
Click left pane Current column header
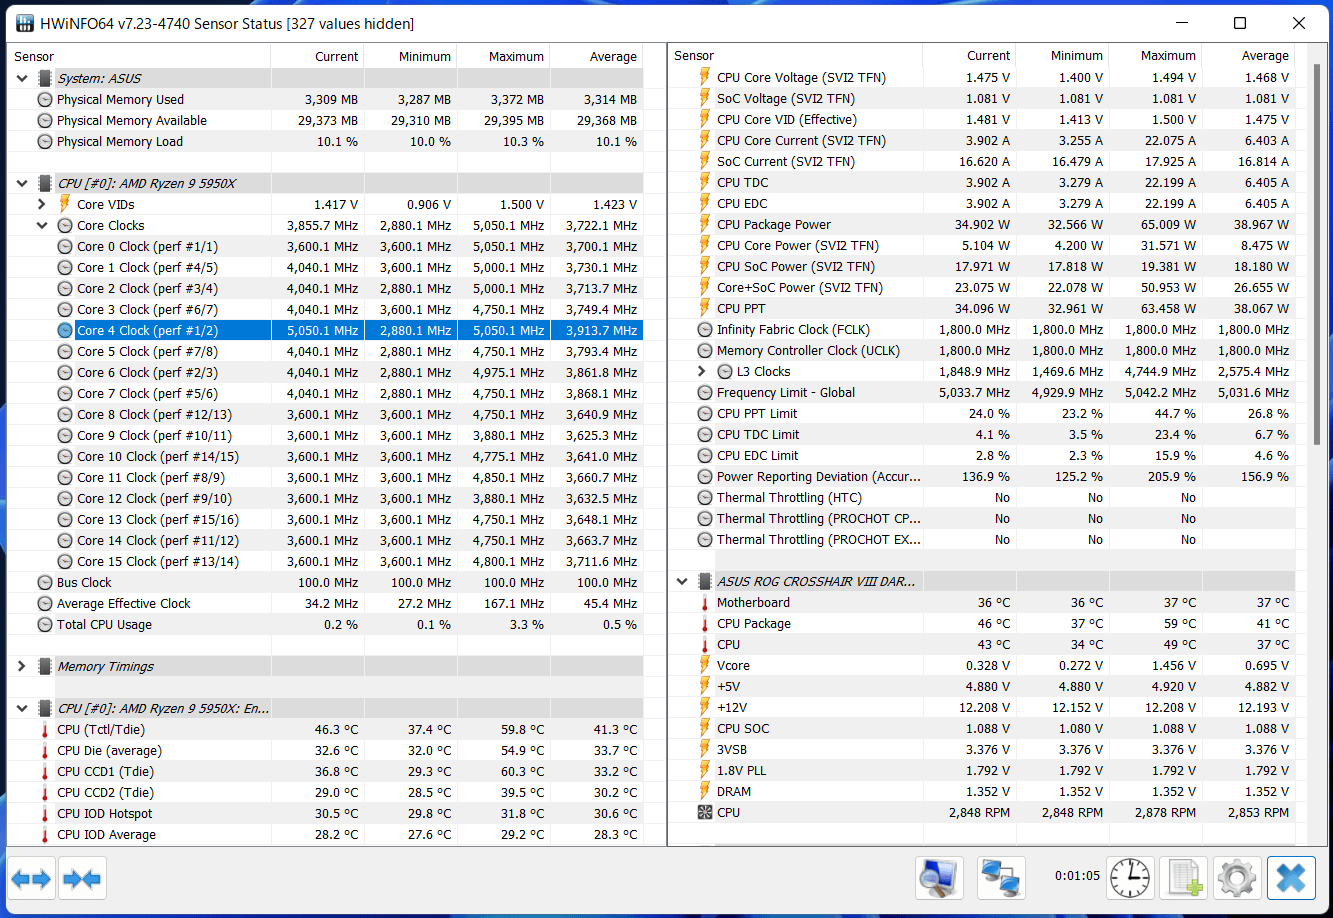click(317, 56)
